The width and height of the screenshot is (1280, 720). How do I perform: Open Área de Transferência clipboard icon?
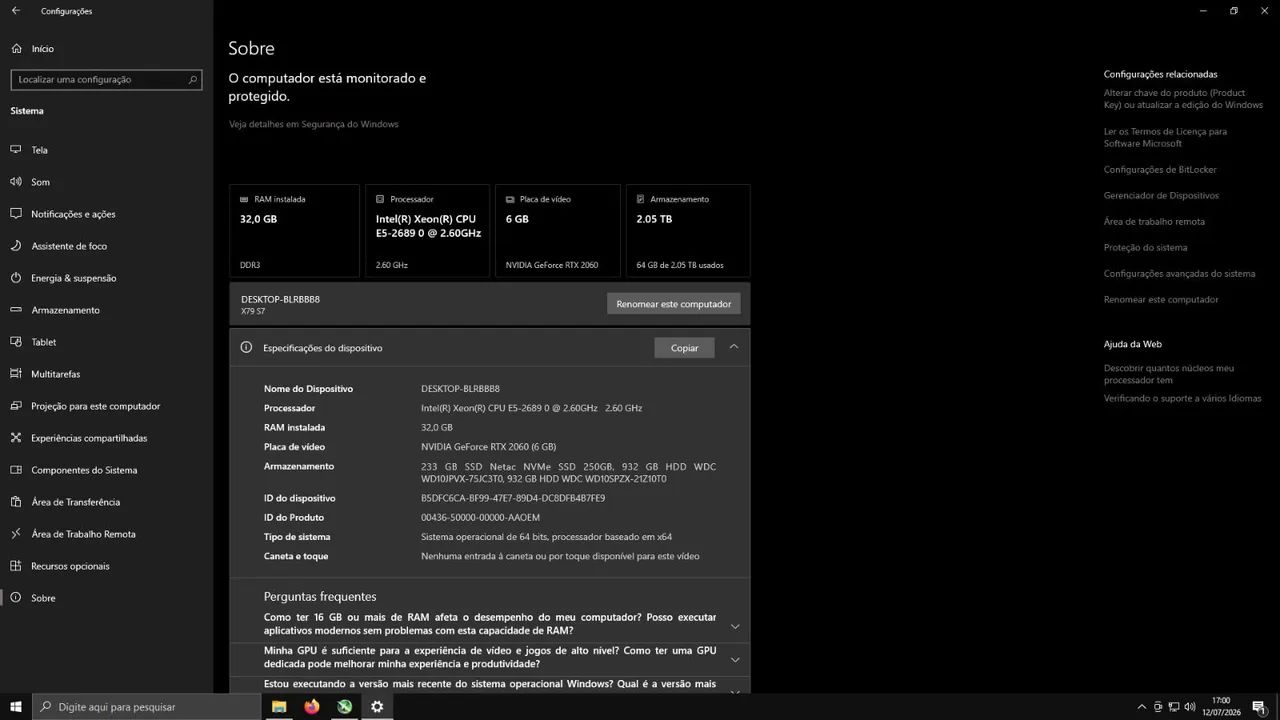coord(15,502)
